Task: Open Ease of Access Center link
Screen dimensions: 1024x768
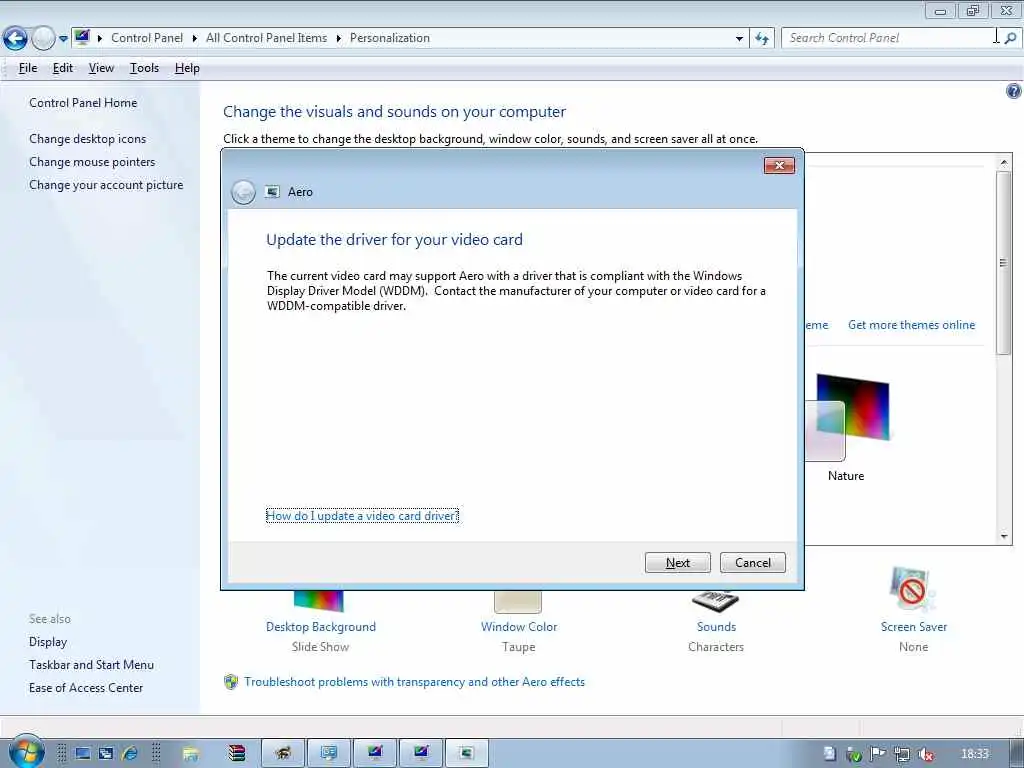Action: click(86, 688)
